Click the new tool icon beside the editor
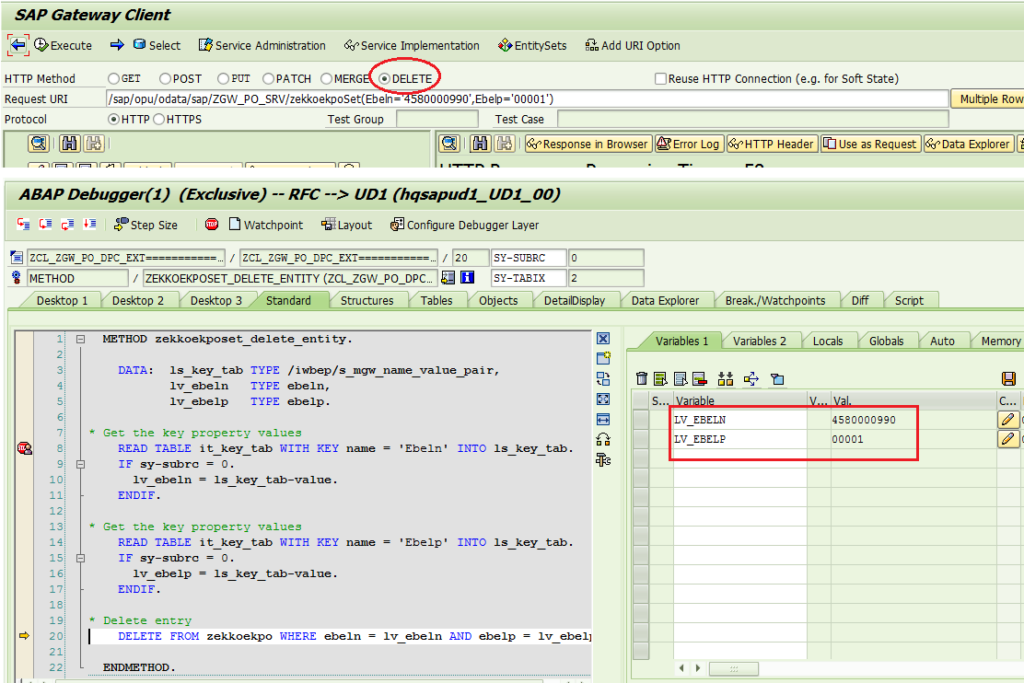The height and width of the screenshot is (683, 1024). 603,358
